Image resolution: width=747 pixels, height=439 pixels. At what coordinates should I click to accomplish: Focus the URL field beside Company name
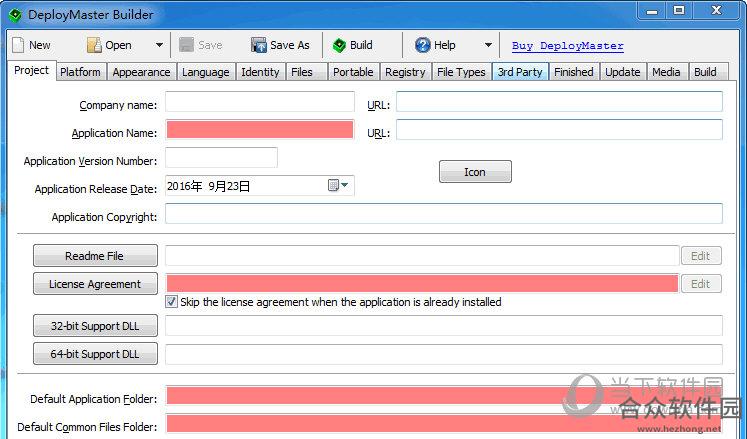click(x=559, y=102)
